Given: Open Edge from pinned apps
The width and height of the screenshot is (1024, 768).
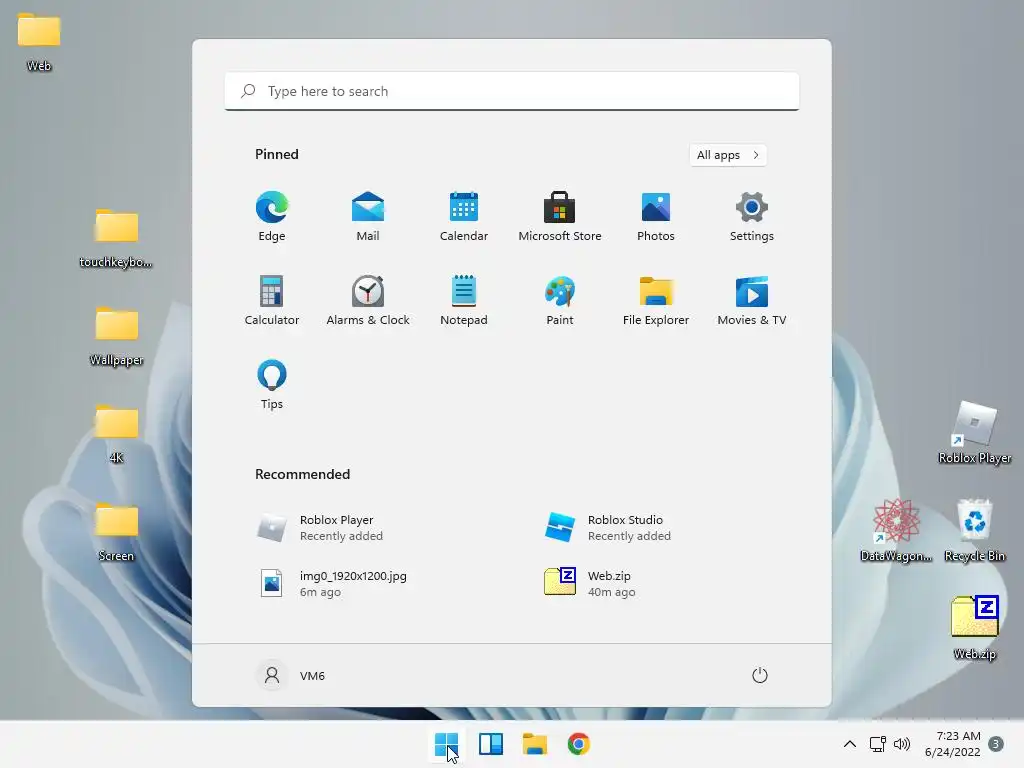Looking at the screenshot, I should tap(272, 217).
